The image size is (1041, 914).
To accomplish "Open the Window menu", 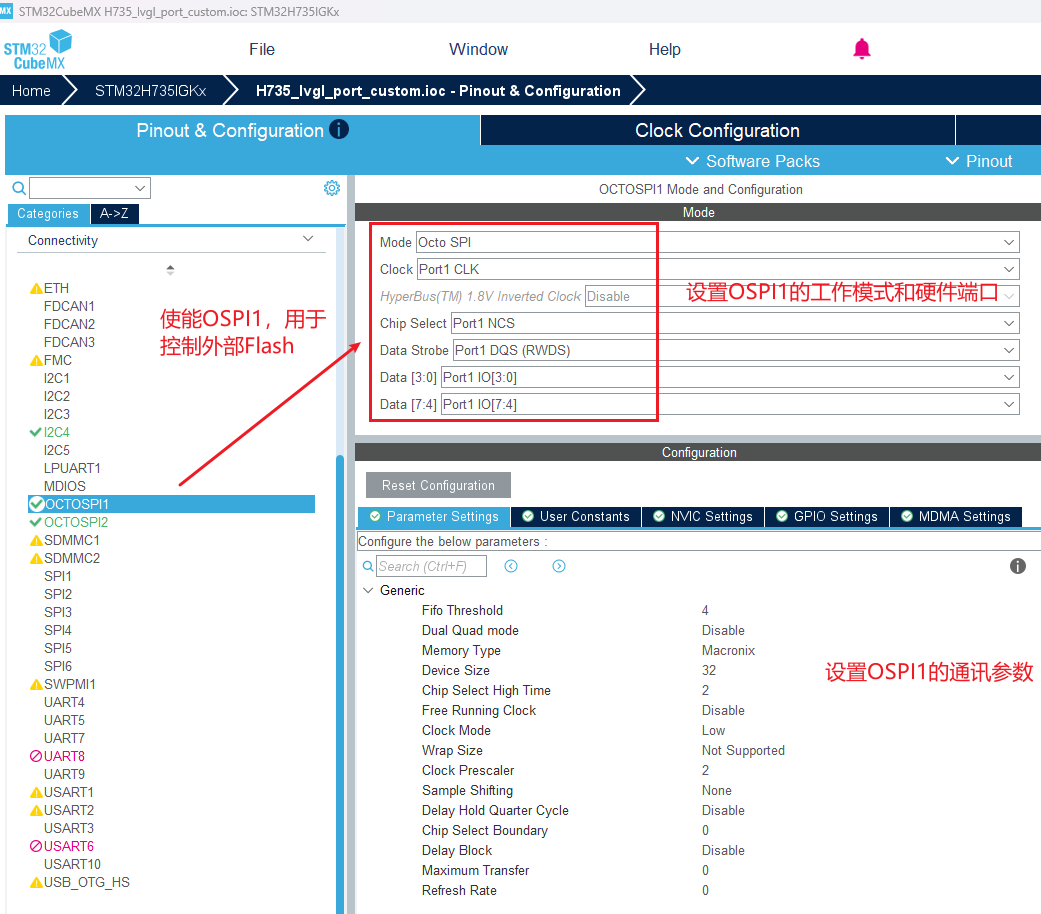I will pyautogui.click(x=478, y=49).
